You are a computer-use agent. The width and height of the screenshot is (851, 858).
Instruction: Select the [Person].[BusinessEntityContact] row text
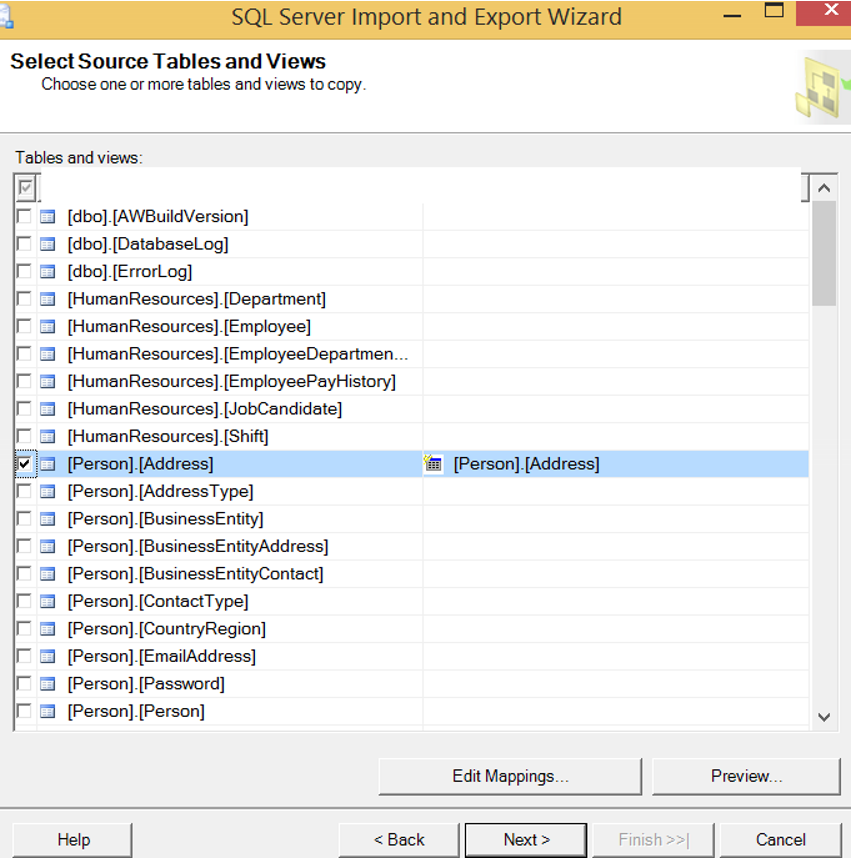[195, 574]
